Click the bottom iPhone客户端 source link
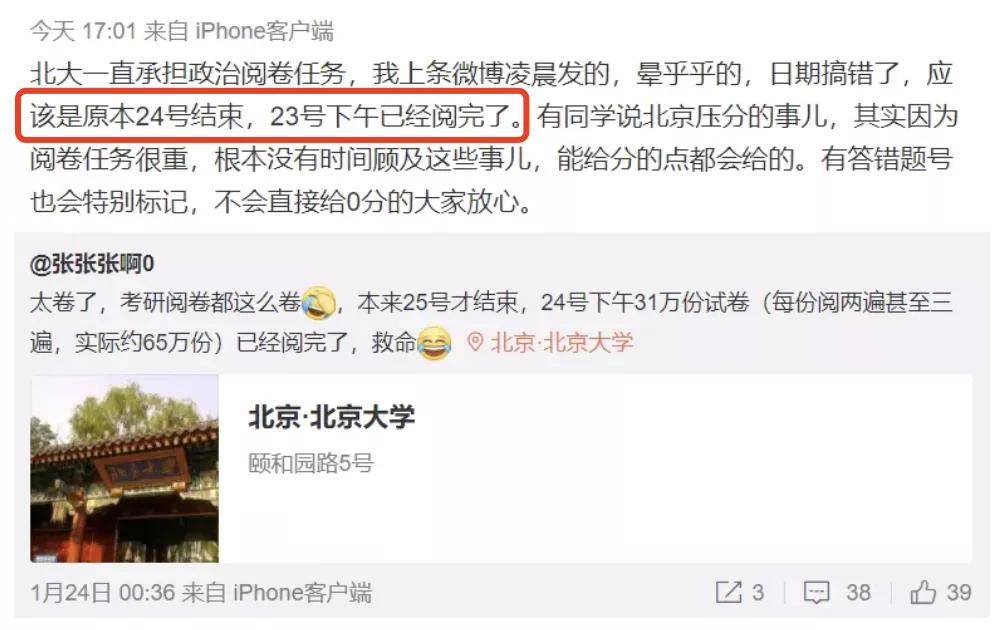The width and height of the screenshot is (1000, 630). [x=302, y=592]
